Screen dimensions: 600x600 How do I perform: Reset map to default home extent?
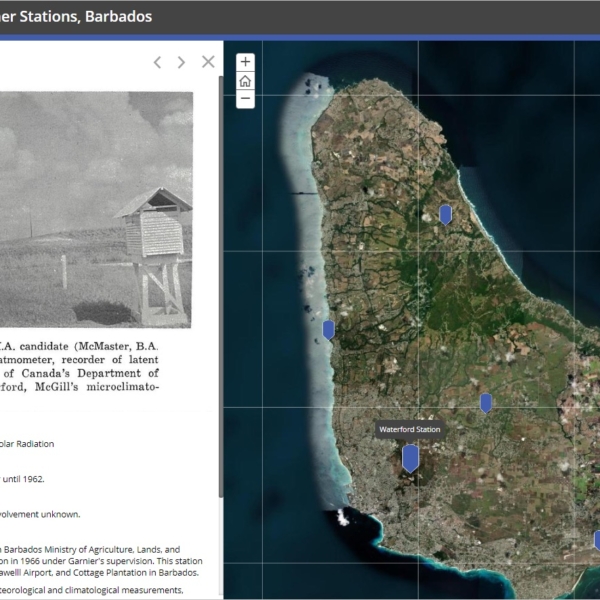(245, 80)
